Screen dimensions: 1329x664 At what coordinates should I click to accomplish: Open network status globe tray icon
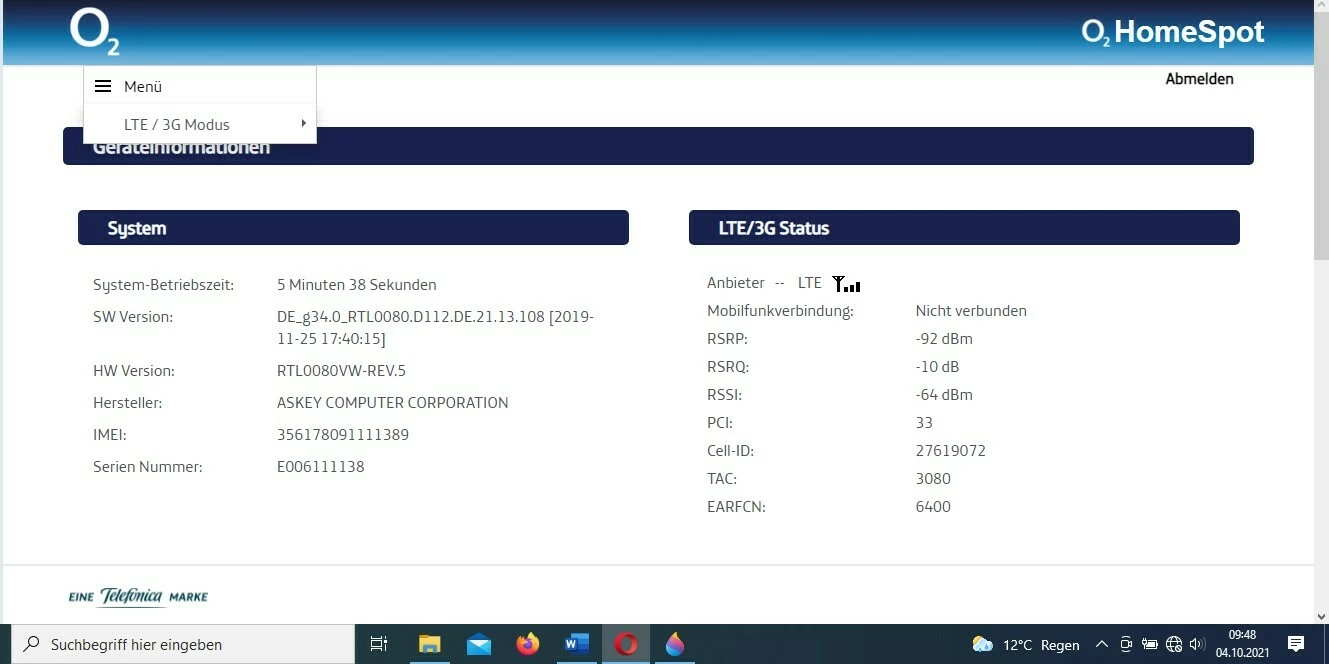(x=1174, y=645)
